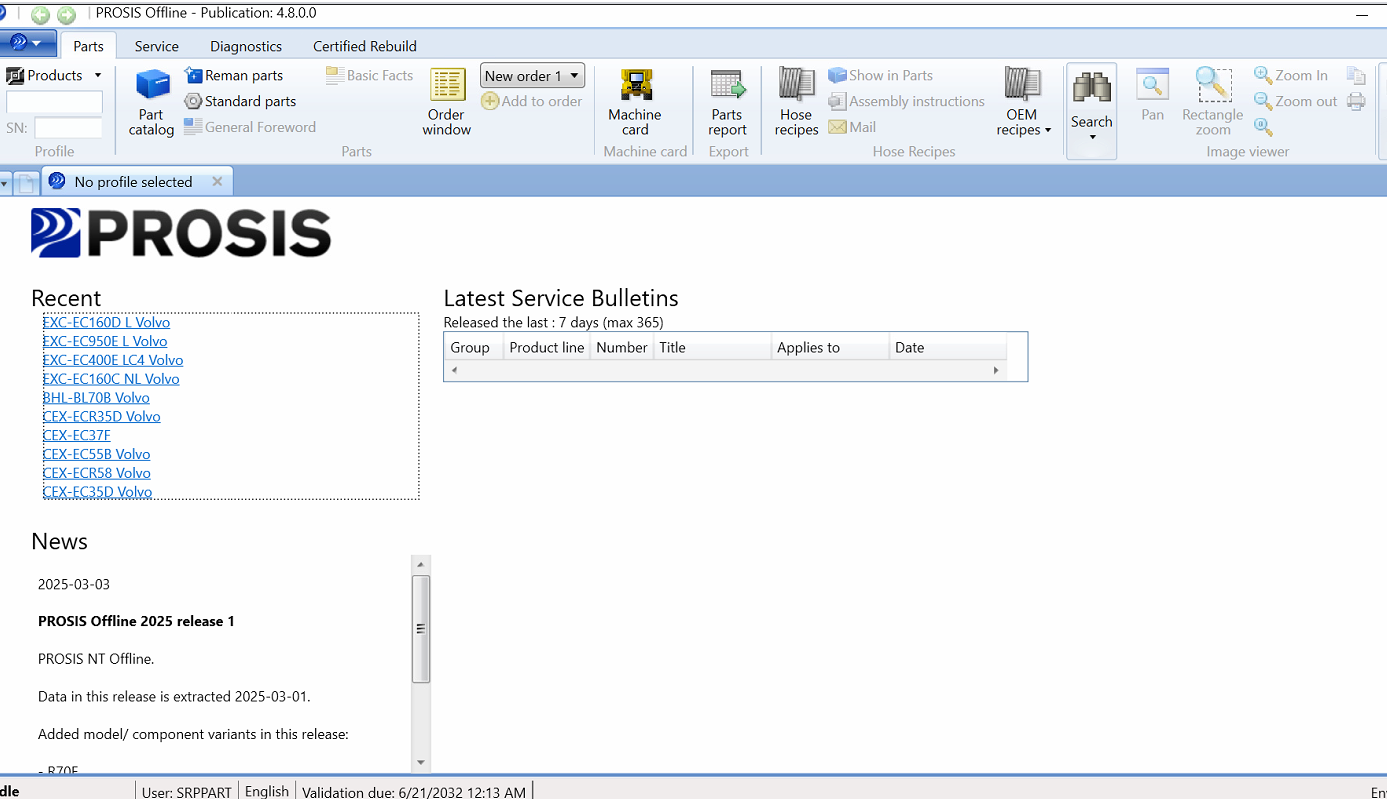The image size is (1387, 799).
Task: Open the Machine card
Action: click(635, 102)
